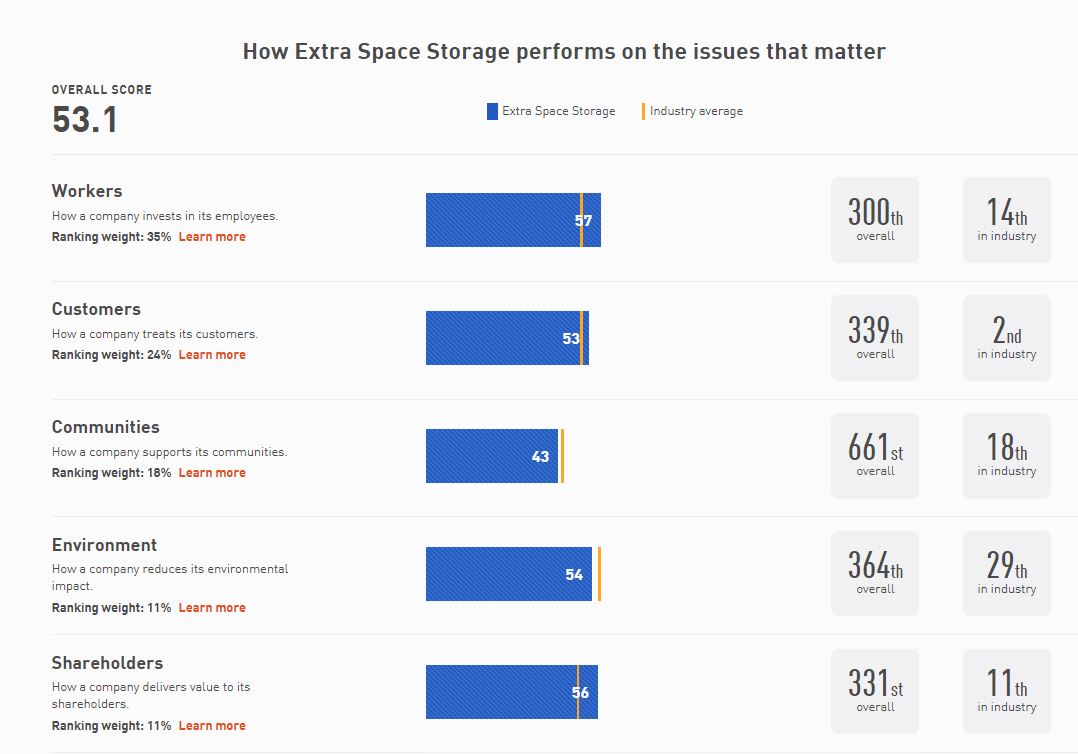Click the orange Industry average legend marker
Image resolution: width=1078 pixels, height=754 pixels.
click(644, 112)
